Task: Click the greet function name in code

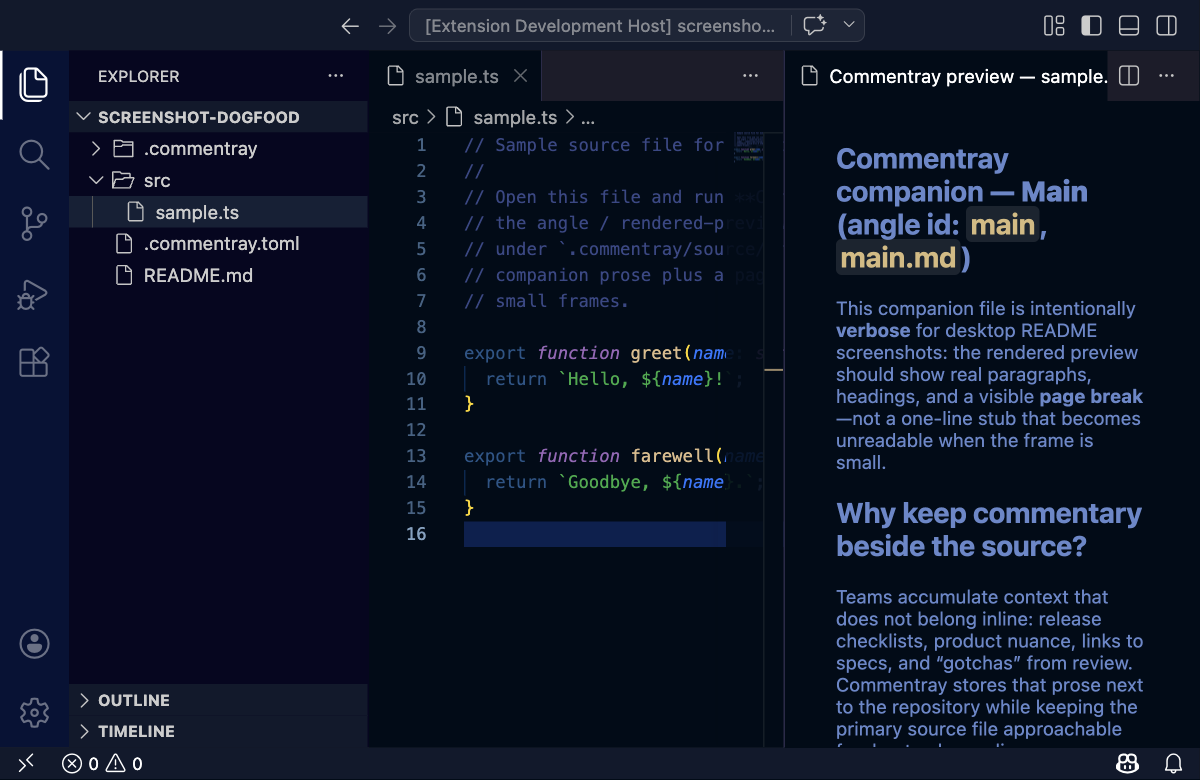Action: click(655, 353)
